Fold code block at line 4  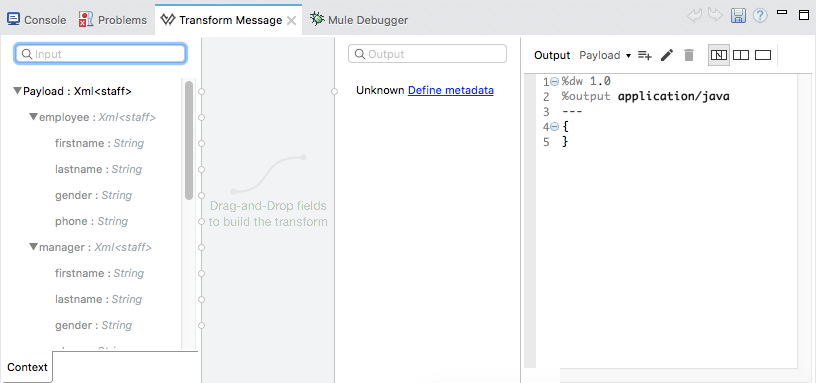coord(555,126)
